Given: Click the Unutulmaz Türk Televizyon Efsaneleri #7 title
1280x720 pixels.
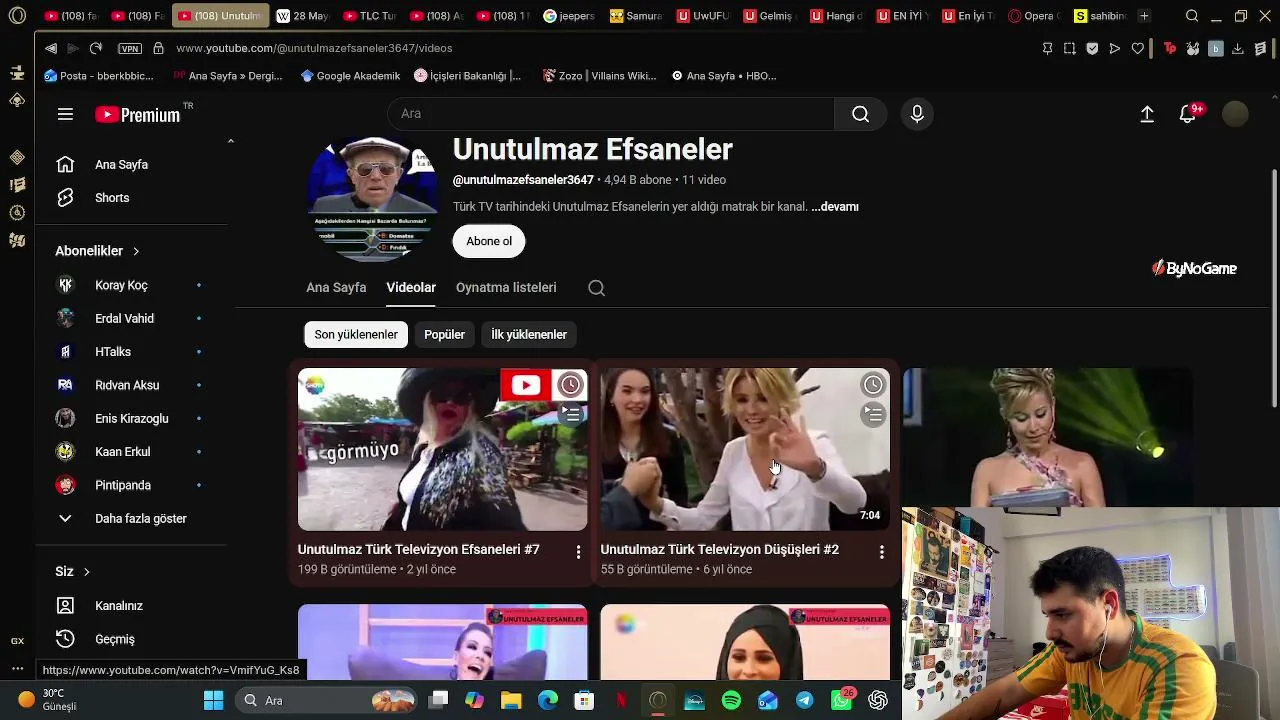Looking at the screenshot, I should point(418,550).
